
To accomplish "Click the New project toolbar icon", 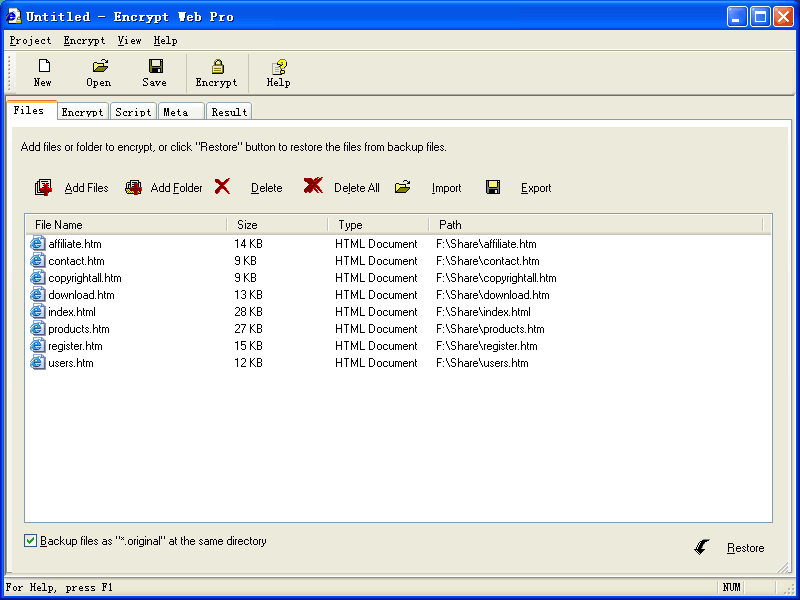I will point(42,67).
